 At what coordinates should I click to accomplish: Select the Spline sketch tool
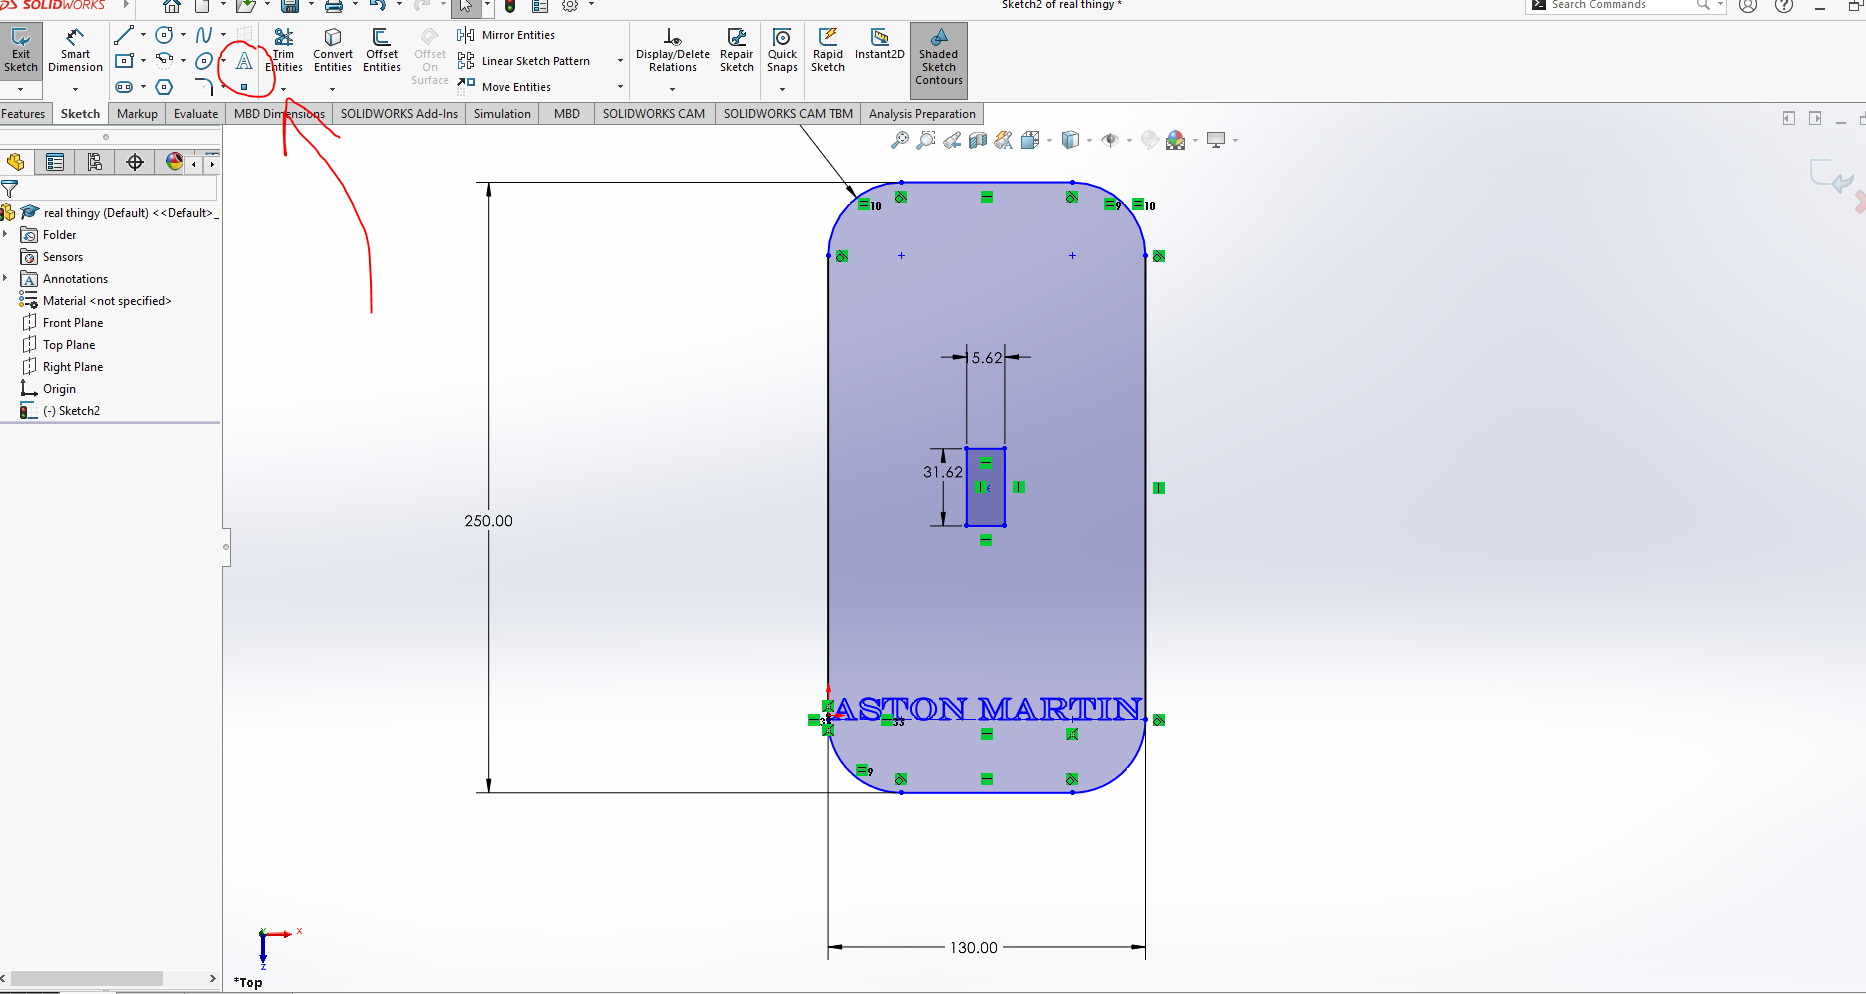(204, 35)
